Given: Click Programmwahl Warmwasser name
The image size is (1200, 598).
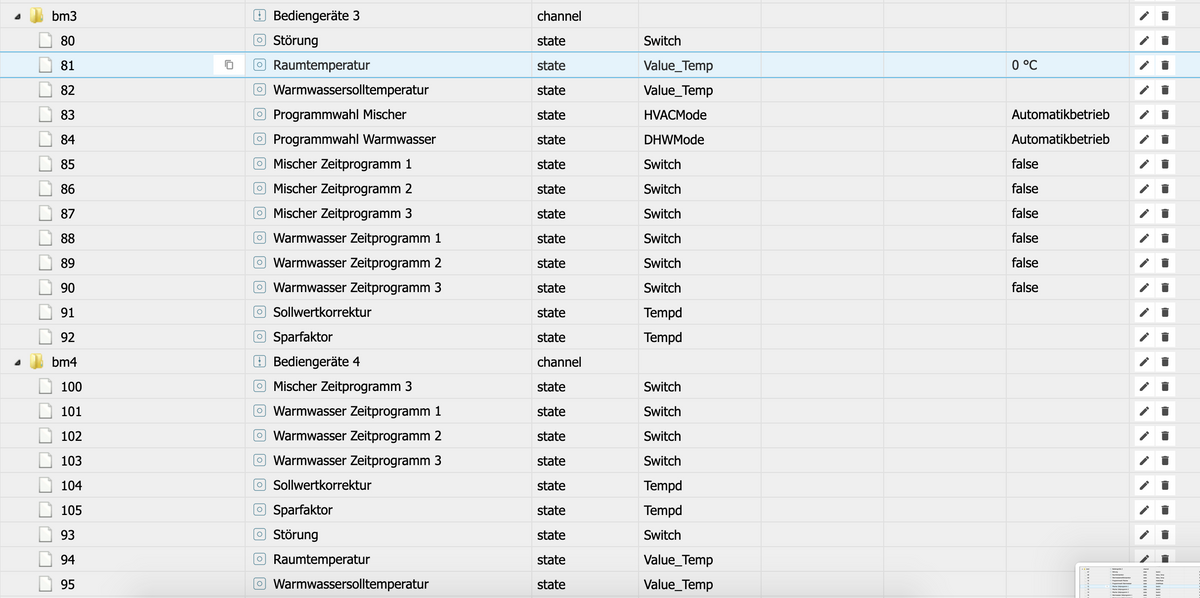Looking at the screenshot, I should point(354,140).
